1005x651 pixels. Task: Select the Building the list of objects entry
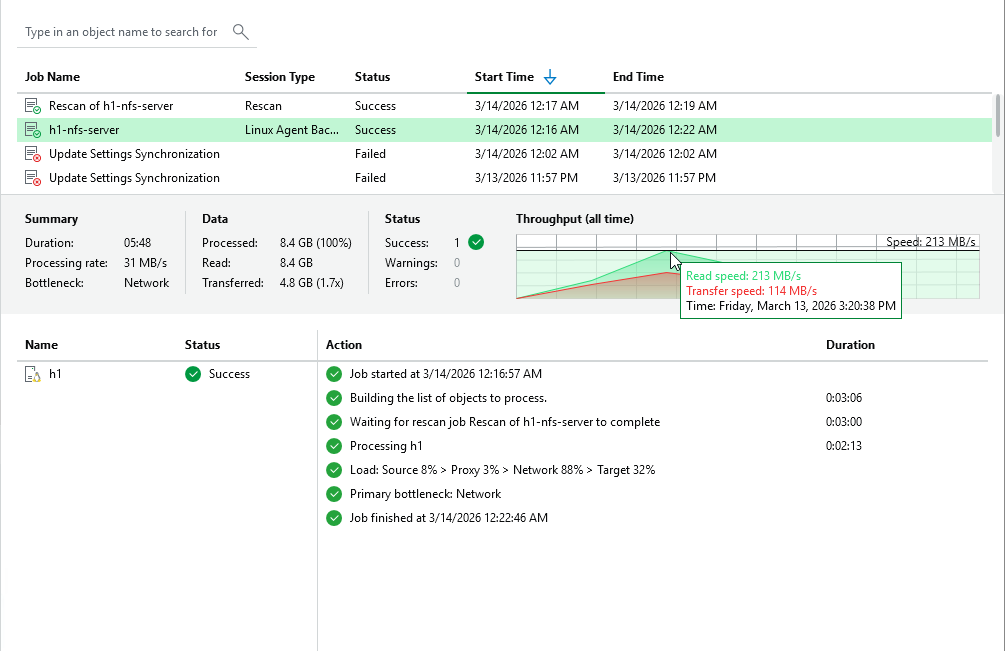(x=448, y=398)
